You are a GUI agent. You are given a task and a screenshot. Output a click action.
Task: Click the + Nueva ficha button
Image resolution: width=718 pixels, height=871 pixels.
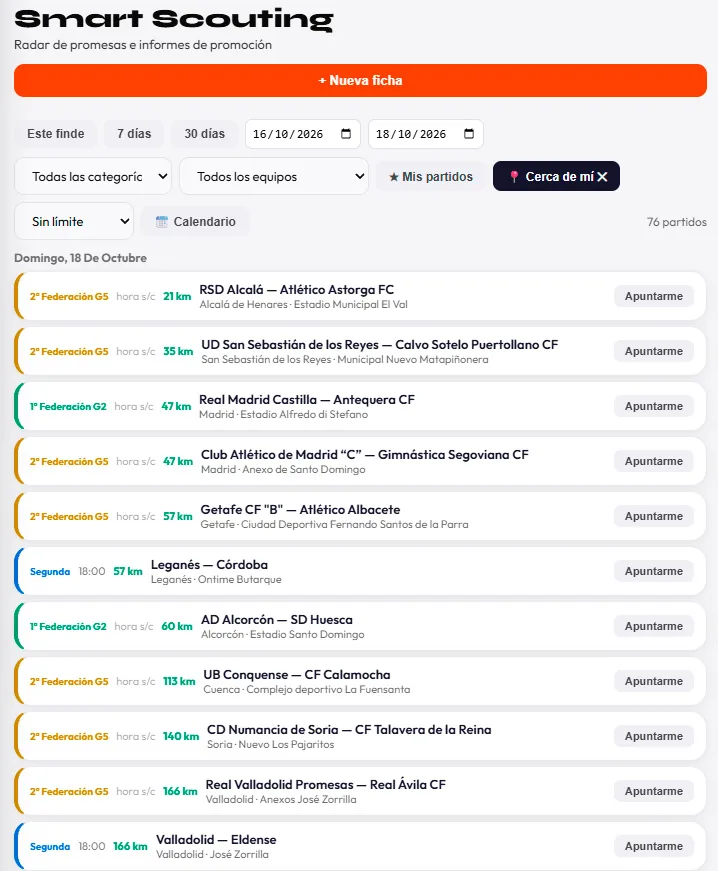360,81
